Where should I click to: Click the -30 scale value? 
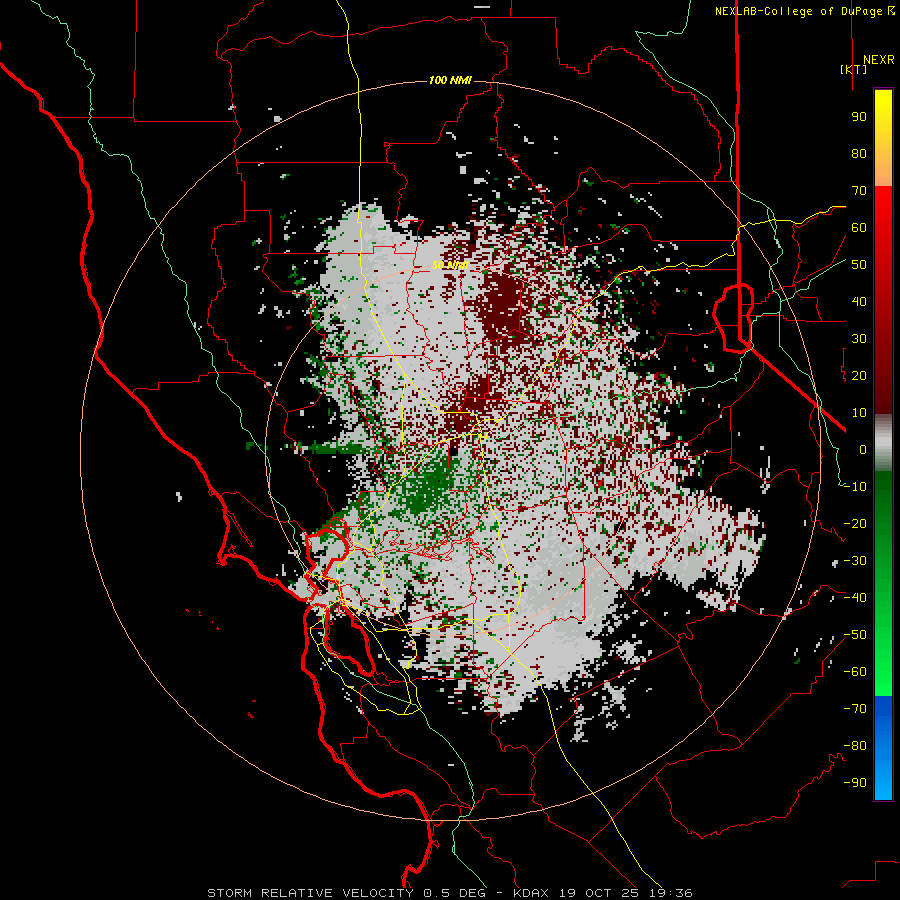(x=855, y=561)
